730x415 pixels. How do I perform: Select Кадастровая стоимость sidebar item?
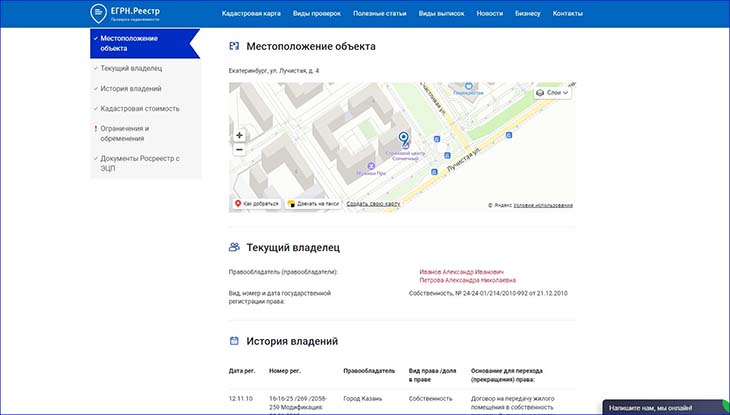coord(140,109)
